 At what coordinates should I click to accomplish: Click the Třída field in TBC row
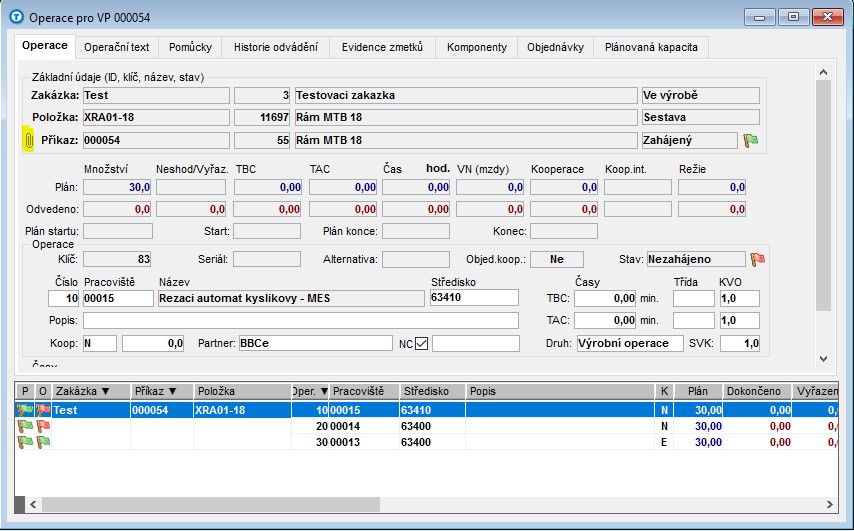694,298
